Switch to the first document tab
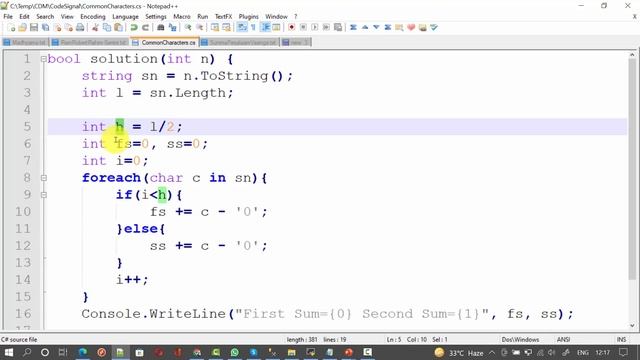 (x=25, y=42)
